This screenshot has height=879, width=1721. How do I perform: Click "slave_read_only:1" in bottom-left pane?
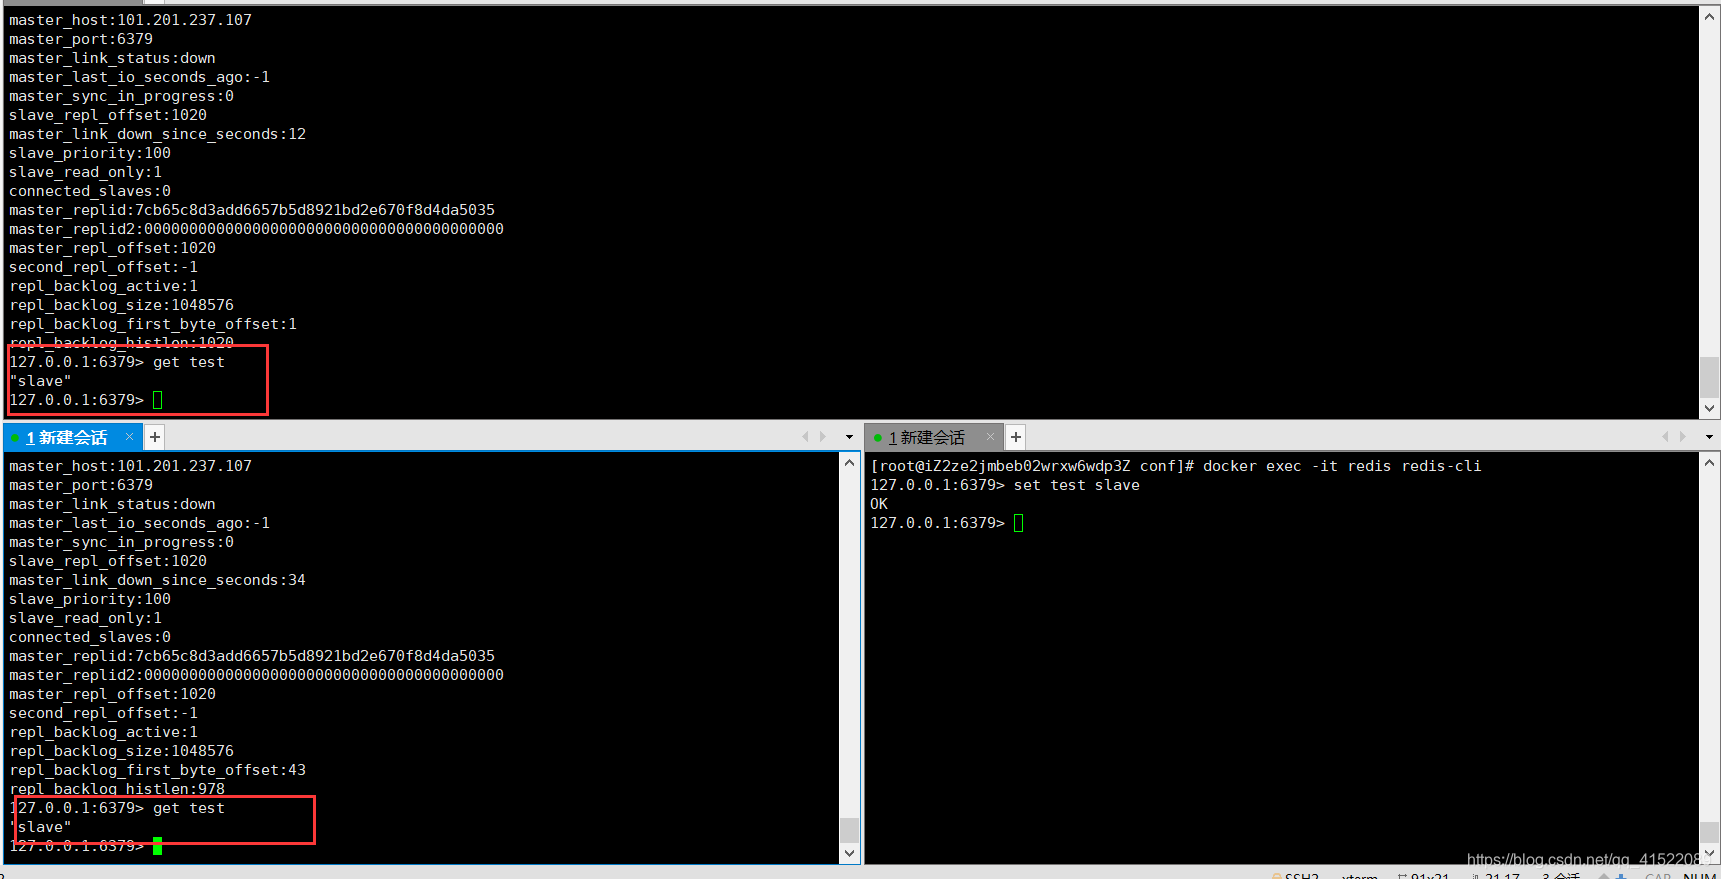[85, 618]
